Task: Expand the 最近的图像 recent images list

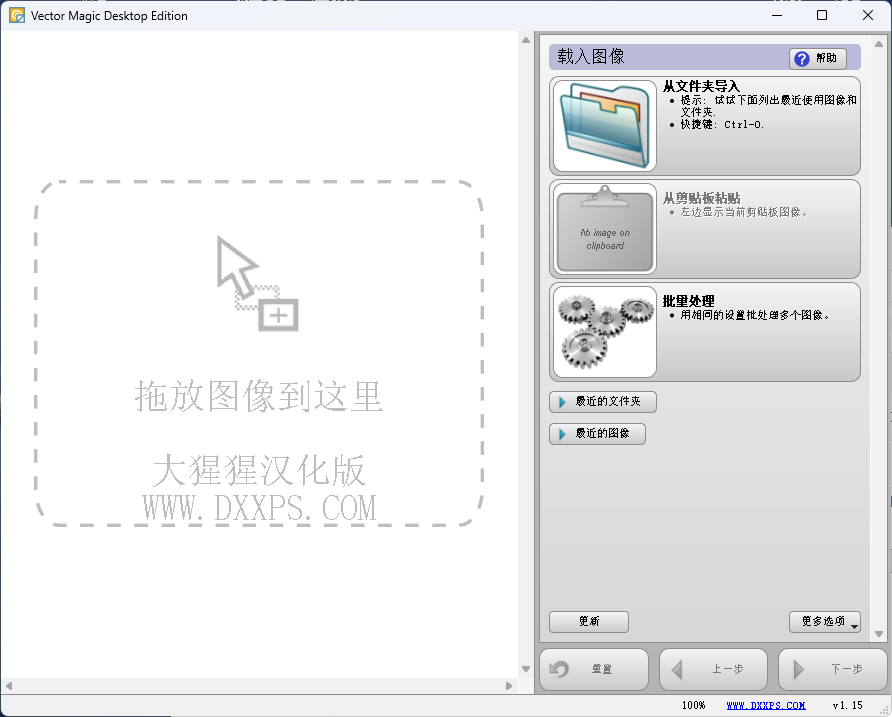Action: [x=597, y=434]
